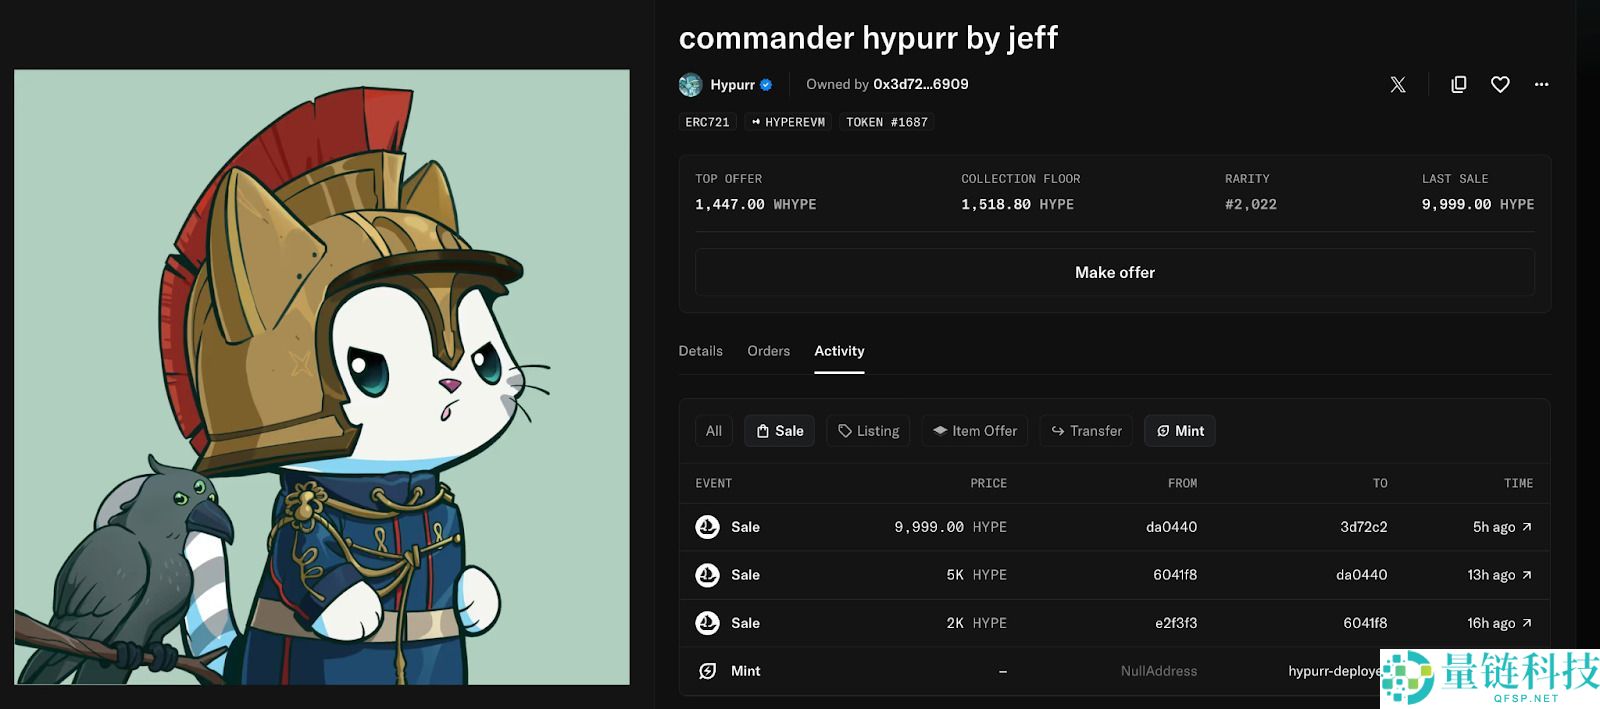Click the Hypurr collection avatar

(690, 85)
